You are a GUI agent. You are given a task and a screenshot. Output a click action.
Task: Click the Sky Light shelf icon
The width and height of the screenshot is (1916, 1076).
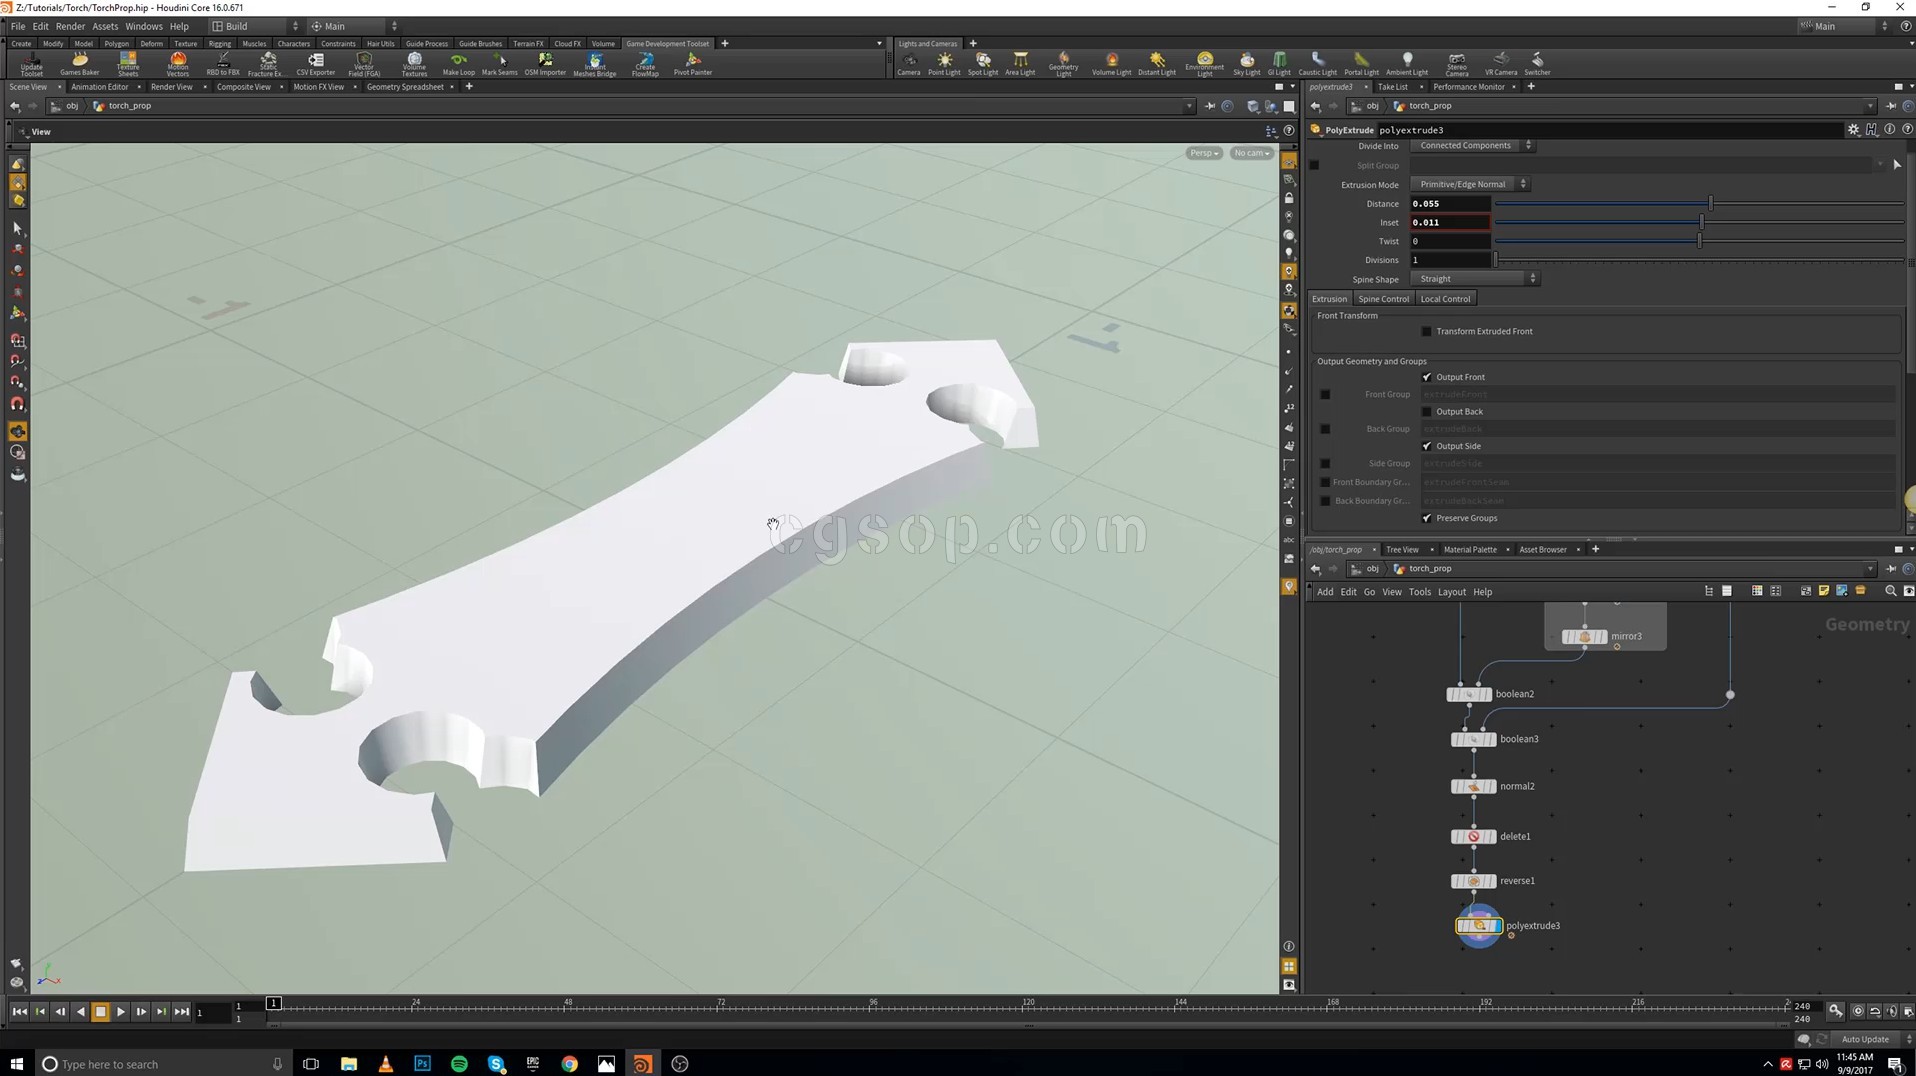(1246, 63)
